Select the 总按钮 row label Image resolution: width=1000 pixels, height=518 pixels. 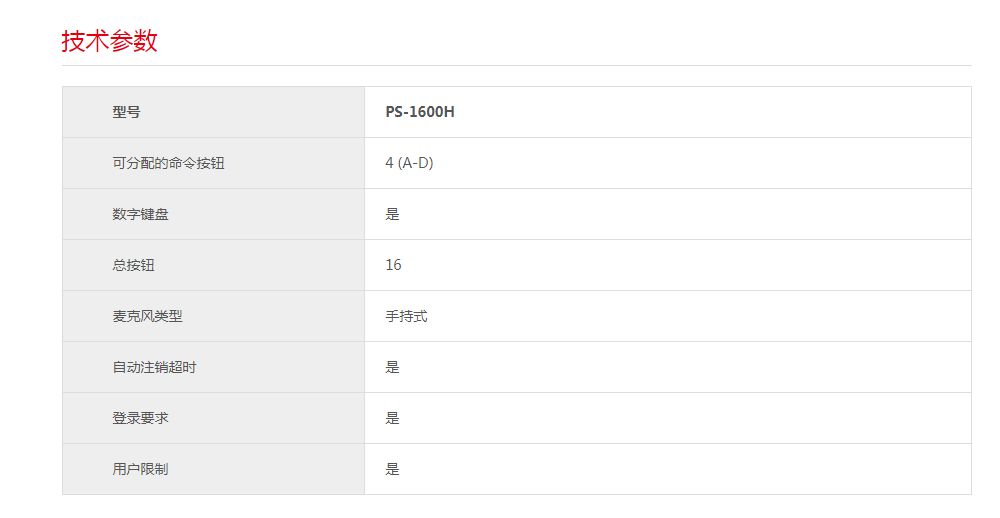tap(133, 265)
